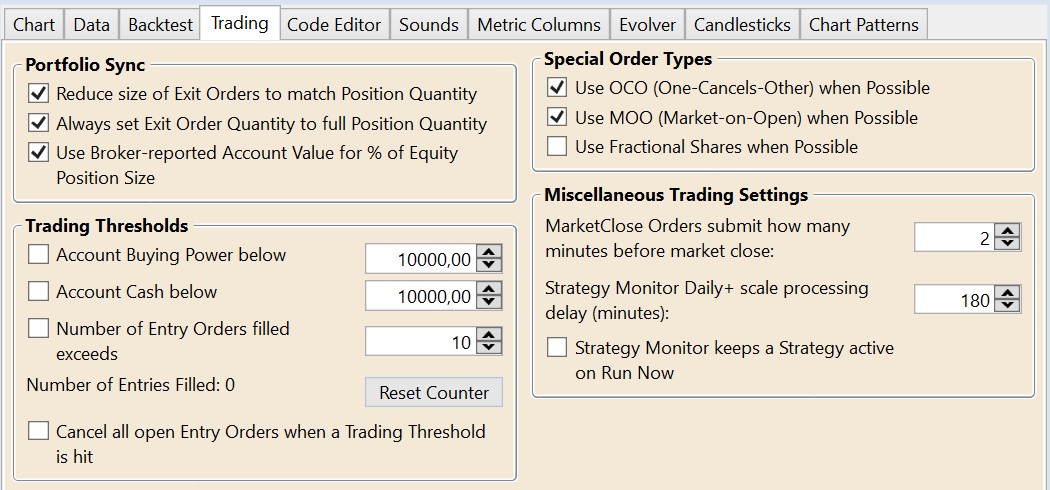The width and height of the screenshot is (1050, 490).
Task: Open the Code Editor tab
Action: pos(334,24)
